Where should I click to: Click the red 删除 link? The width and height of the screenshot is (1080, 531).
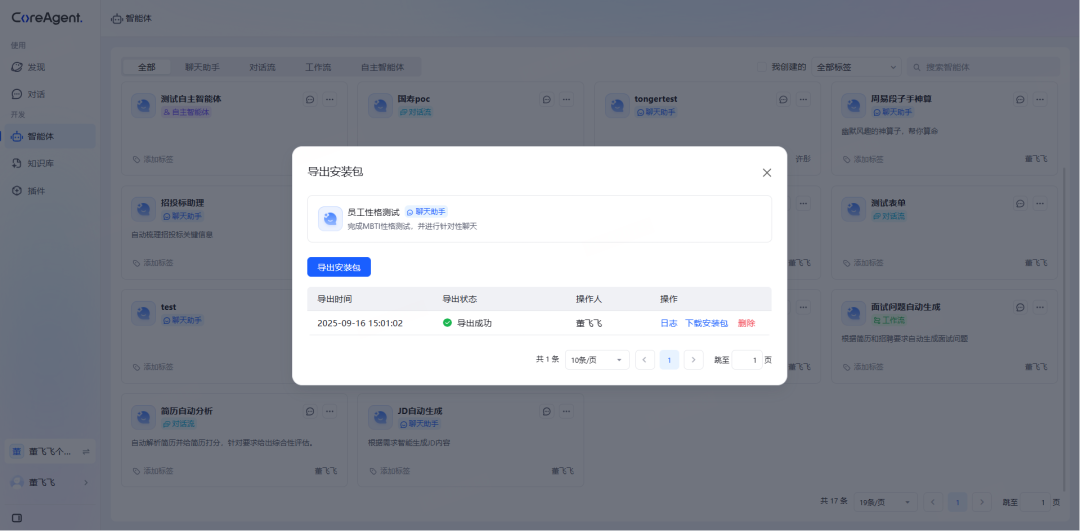[x=747, y=323]
